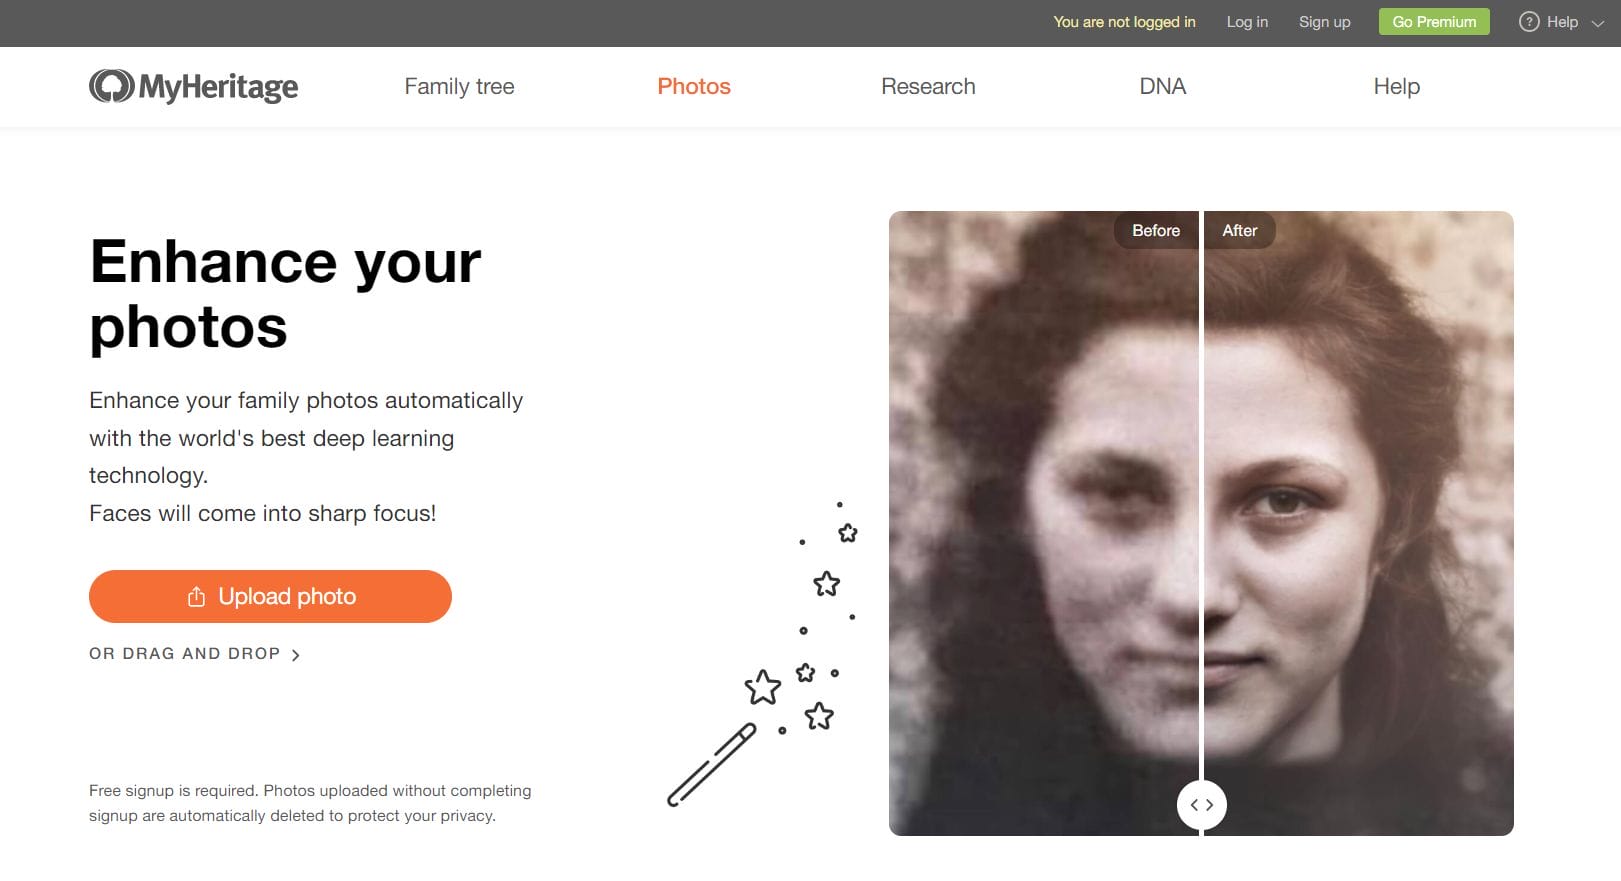Click the Sign up link

coord(1324,21)
